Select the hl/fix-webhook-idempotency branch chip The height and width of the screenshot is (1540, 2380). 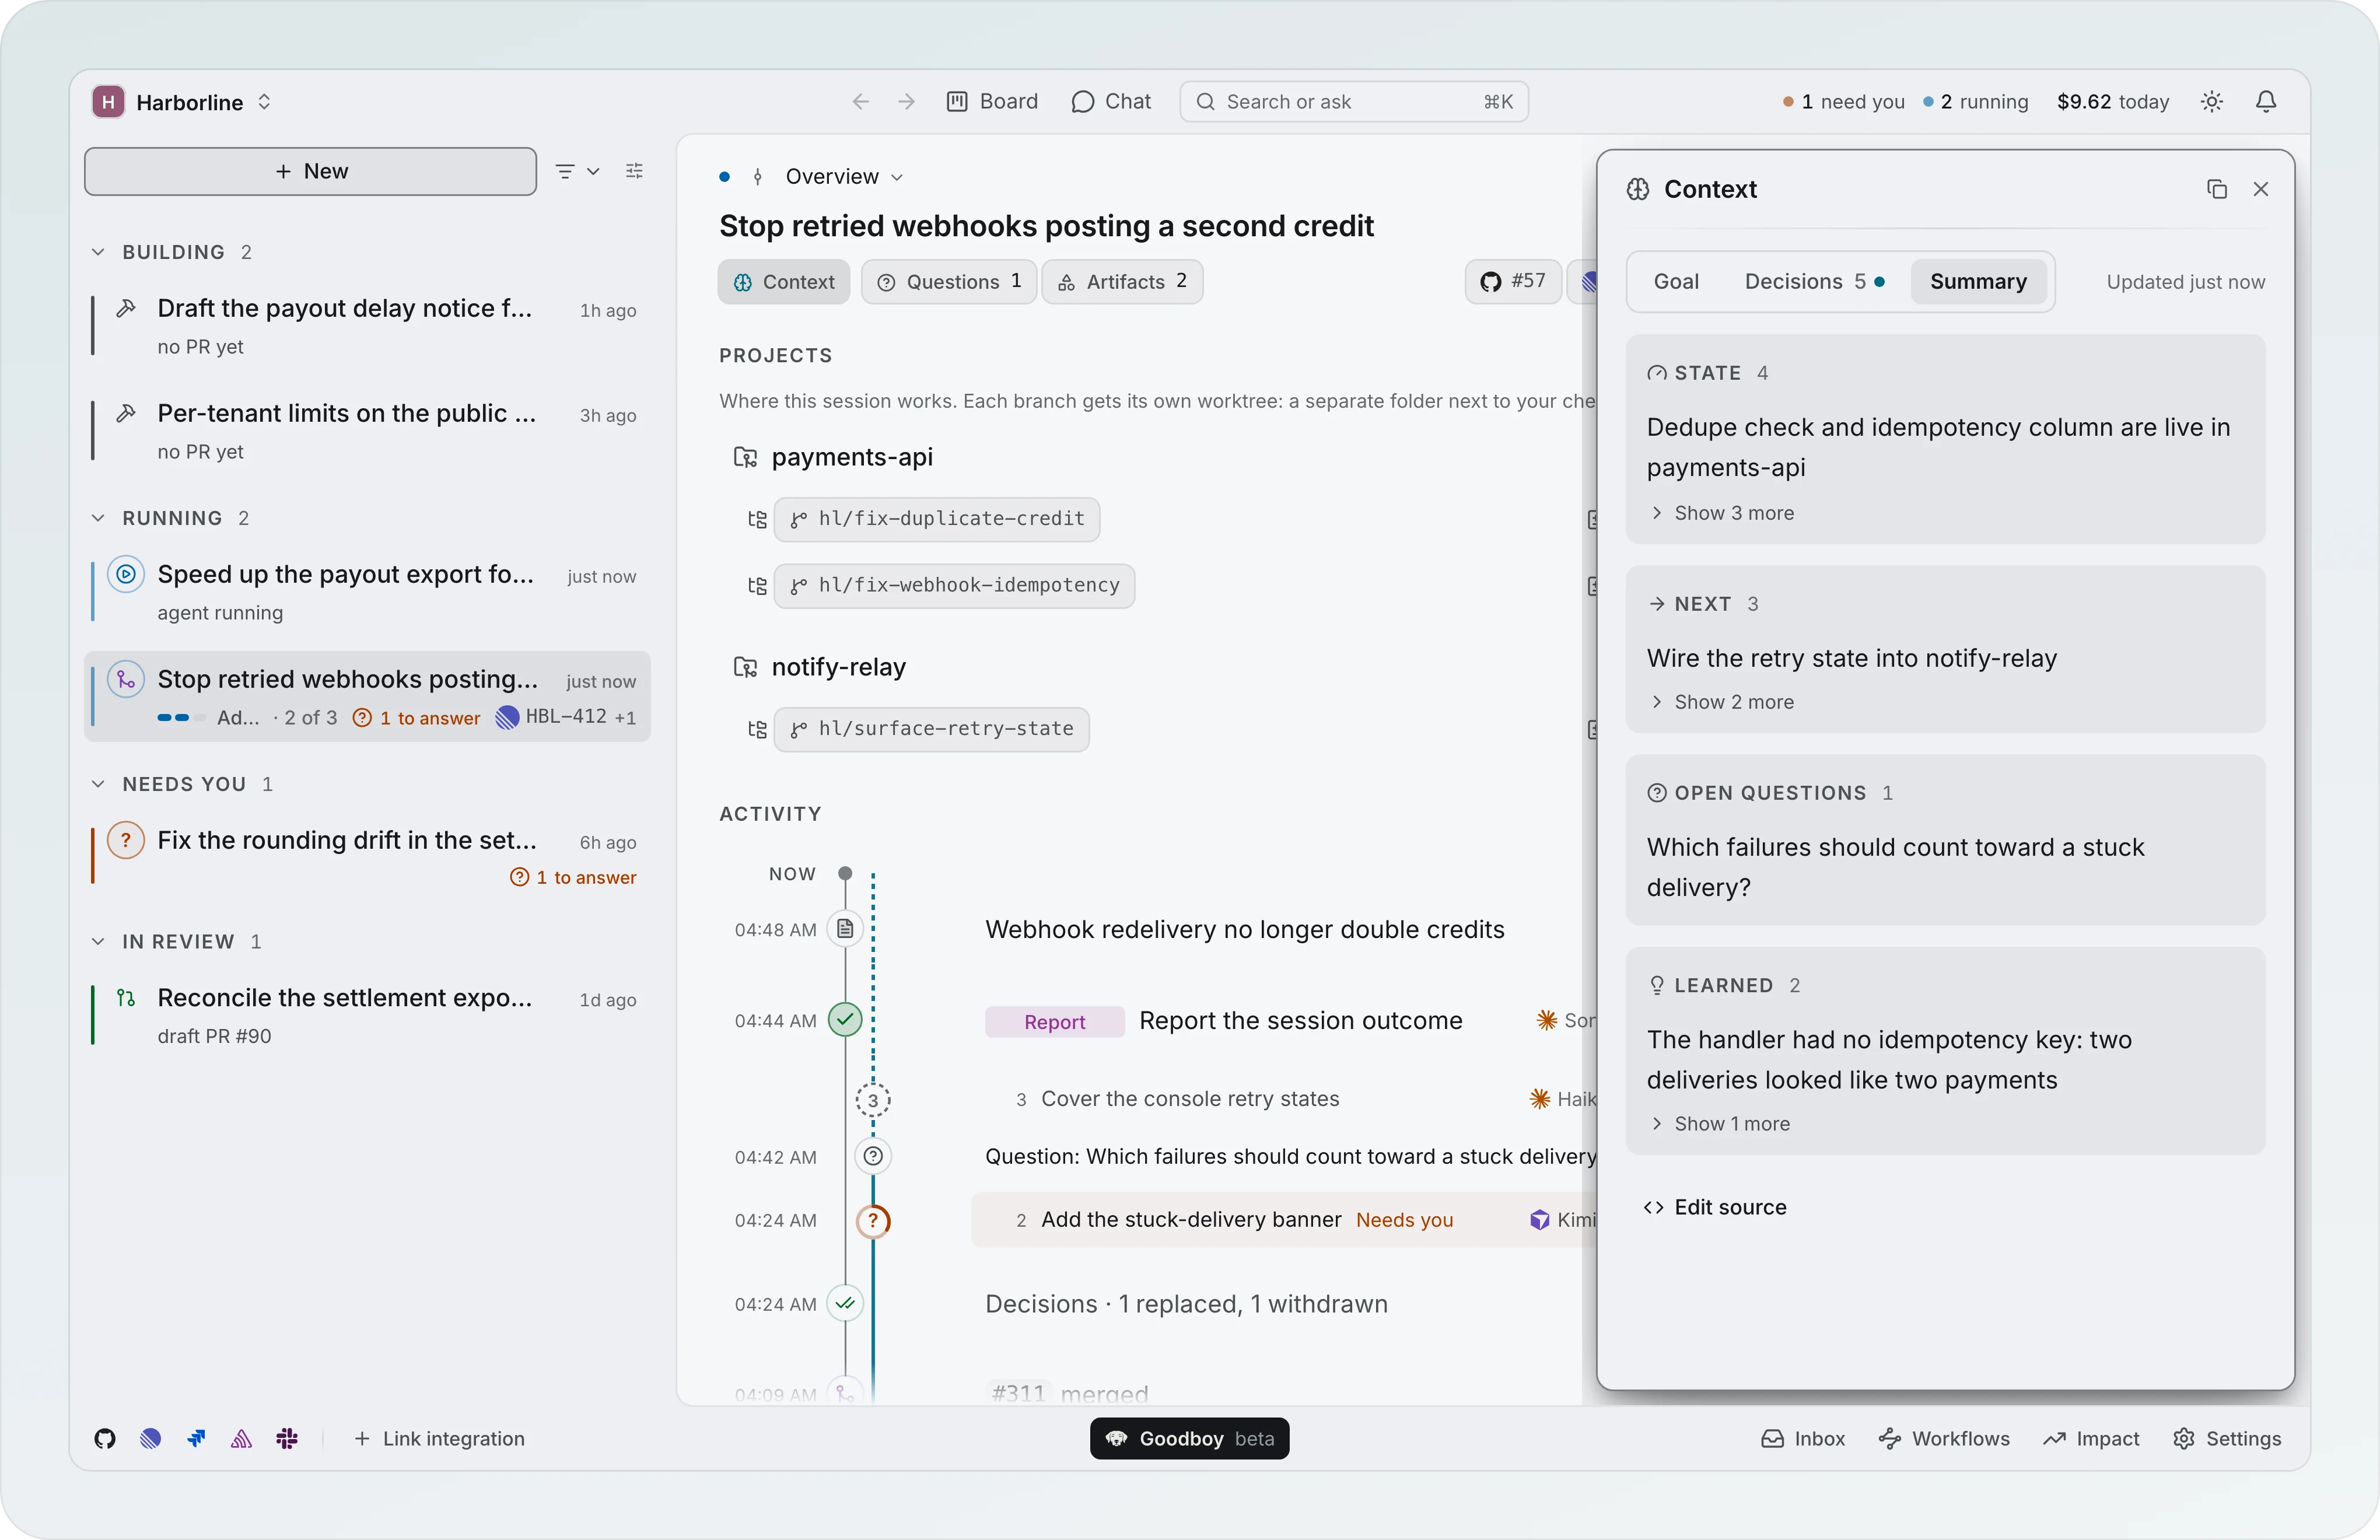pyautogui.click(x=954, y=585)
